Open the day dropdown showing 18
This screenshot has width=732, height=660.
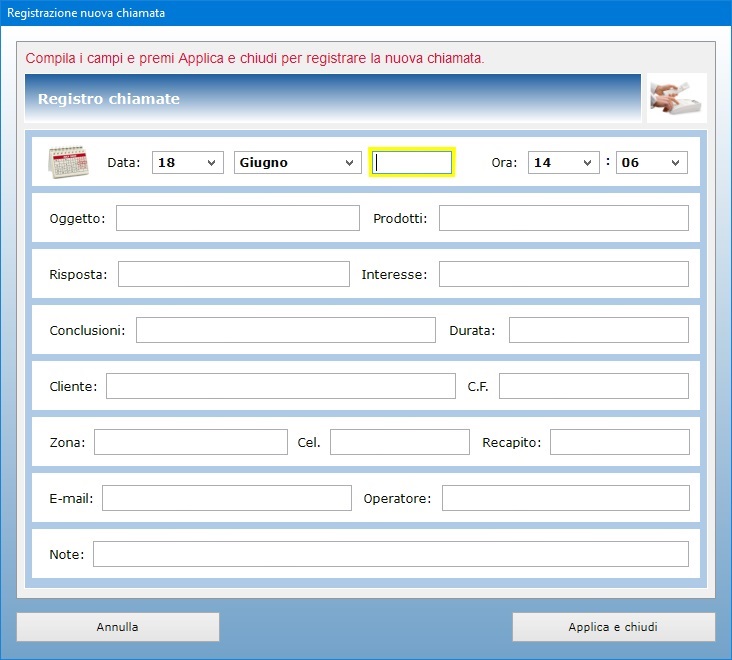(x=188, y=162)
